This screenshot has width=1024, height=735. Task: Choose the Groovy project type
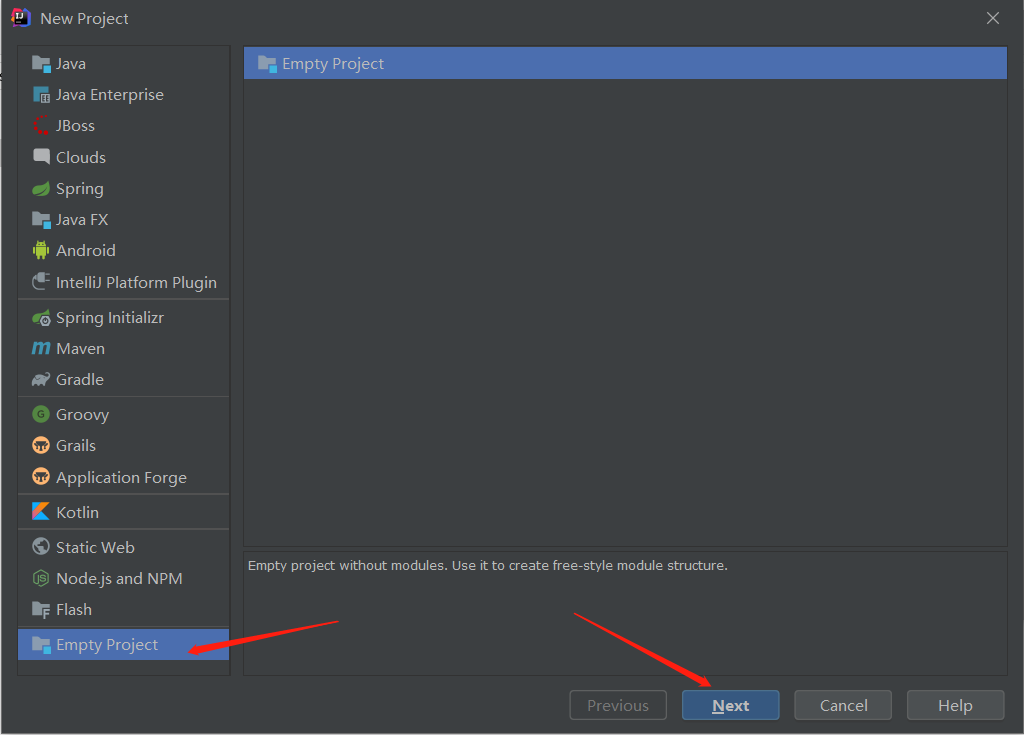(80, 414)
